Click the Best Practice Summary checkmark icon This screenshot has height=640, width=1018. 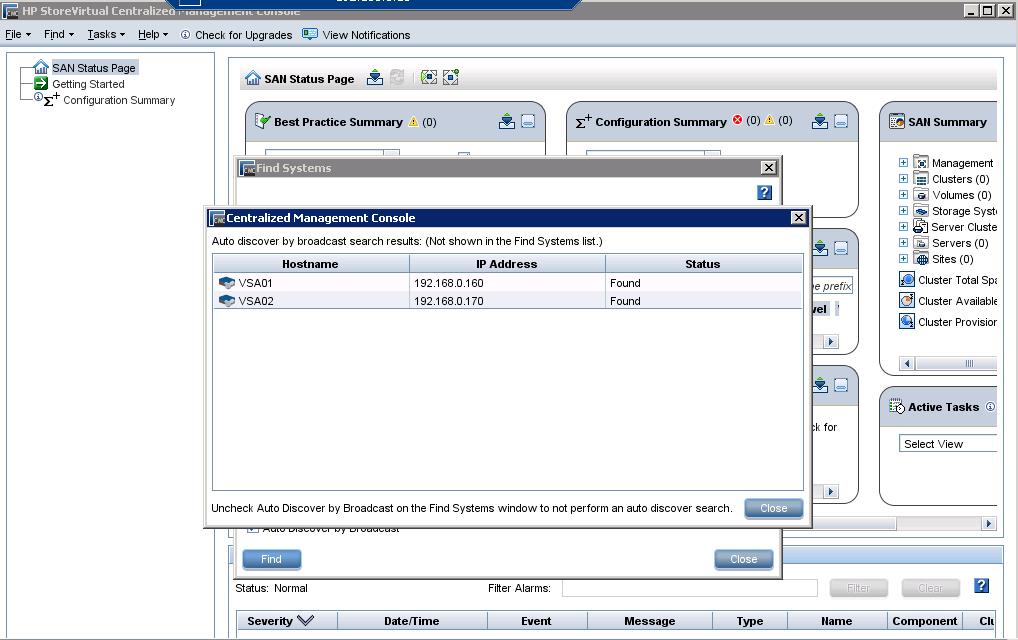point(262,121)
